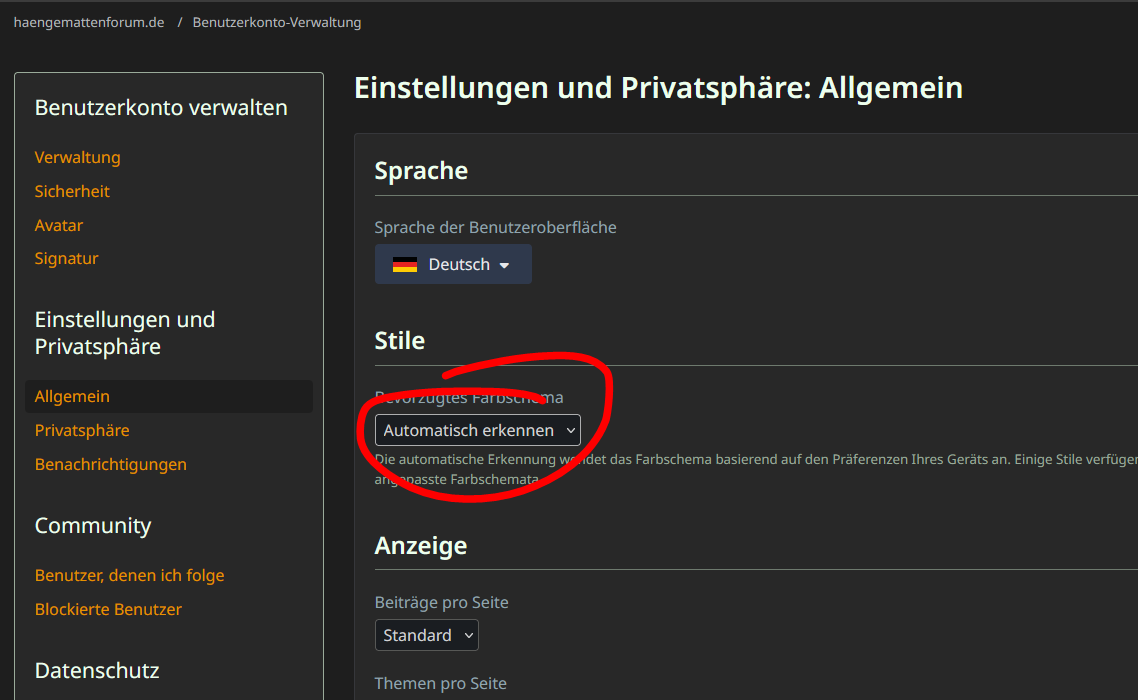Click the Benutzerkonto verwalten sidebar heading

[x=161, y=108]
